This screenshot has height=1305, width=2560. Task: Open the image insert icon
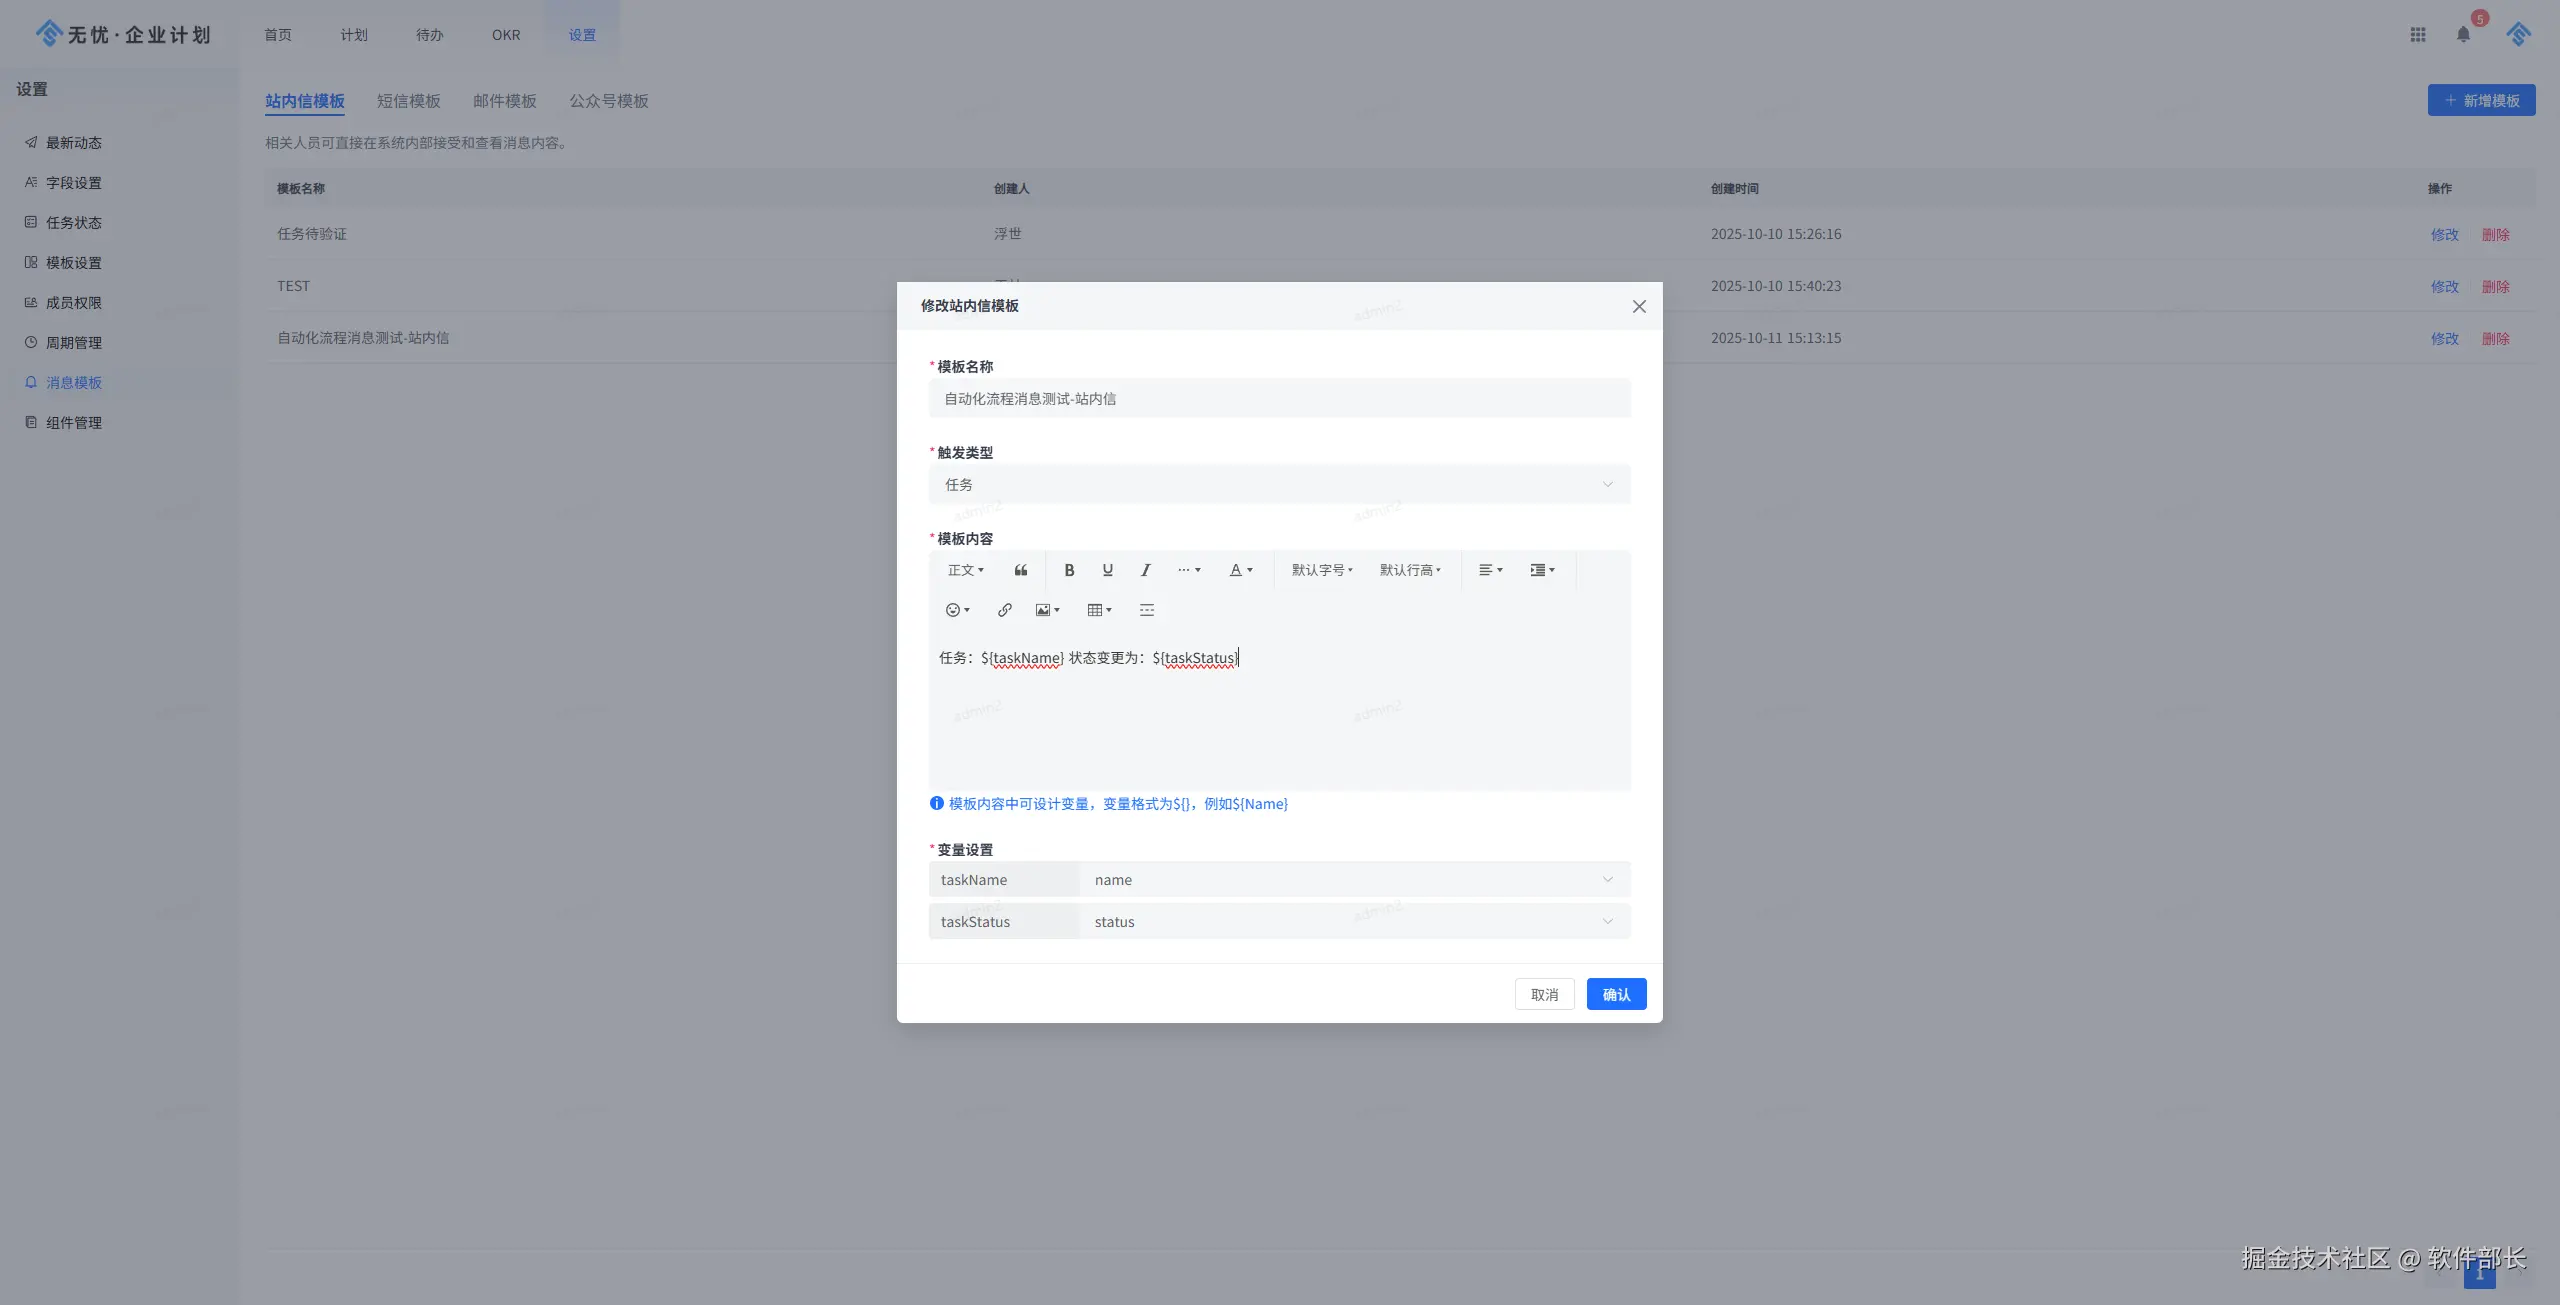click(x=1047, y=610)
